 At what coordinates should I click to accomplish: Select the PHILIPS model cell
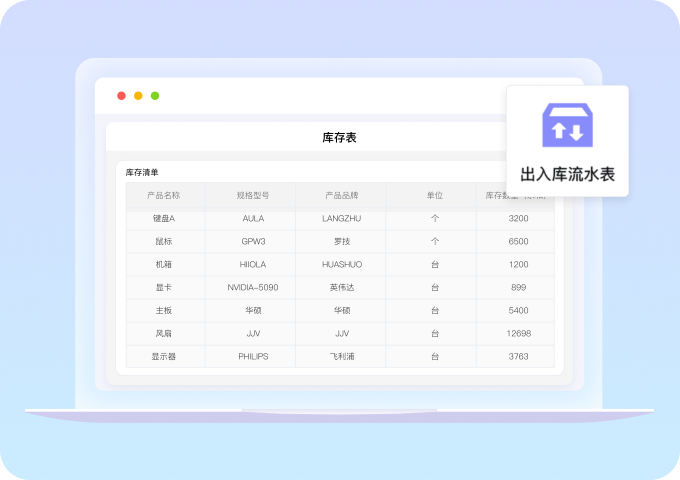coord(252,356)
